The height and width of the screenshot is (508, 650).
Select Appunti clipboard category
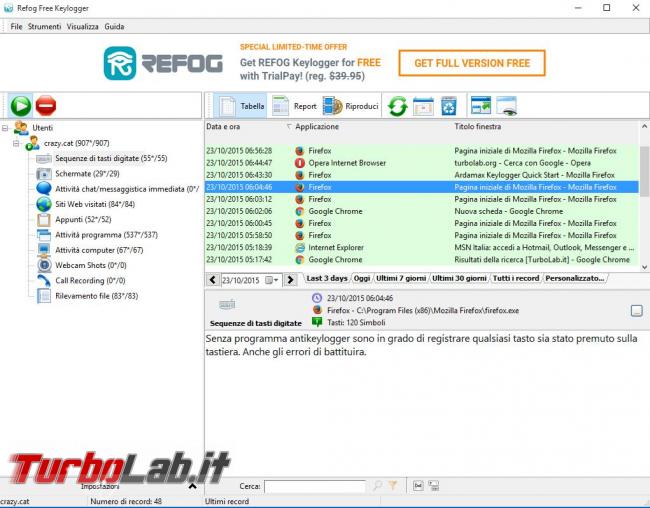pos(83,219)
